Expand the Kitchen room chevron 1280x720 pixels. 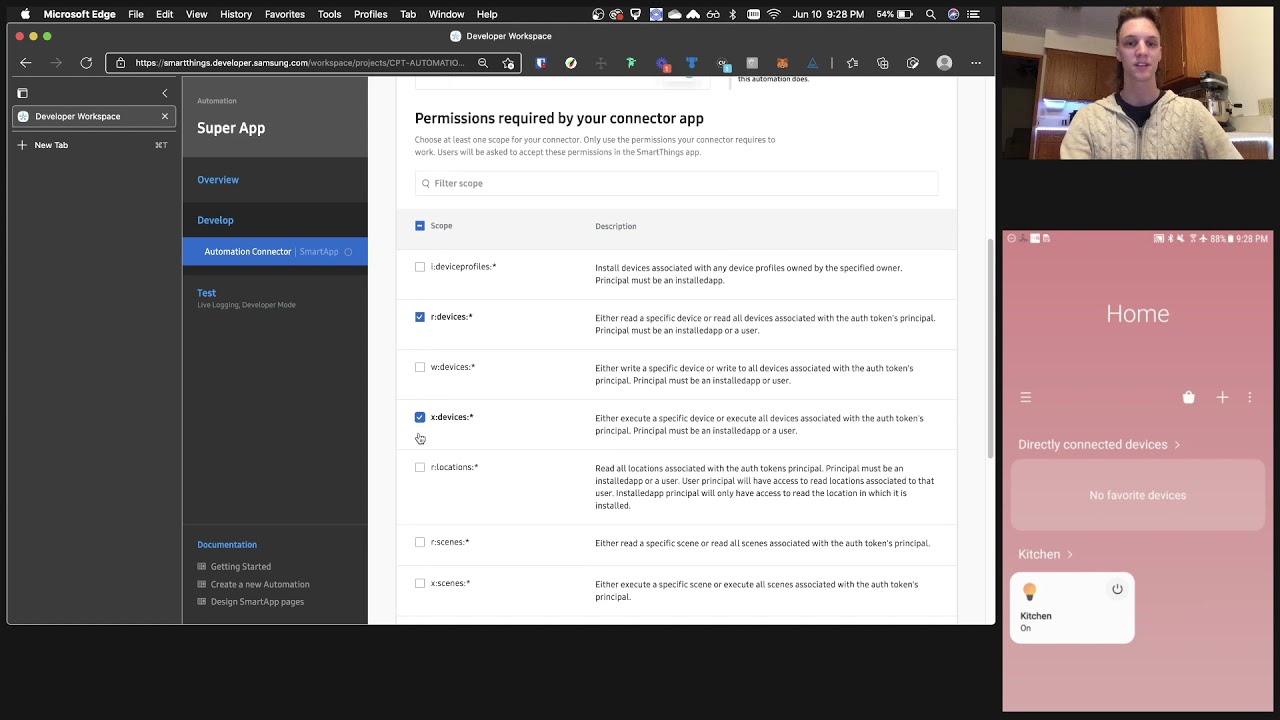(x=1070, y=554)
